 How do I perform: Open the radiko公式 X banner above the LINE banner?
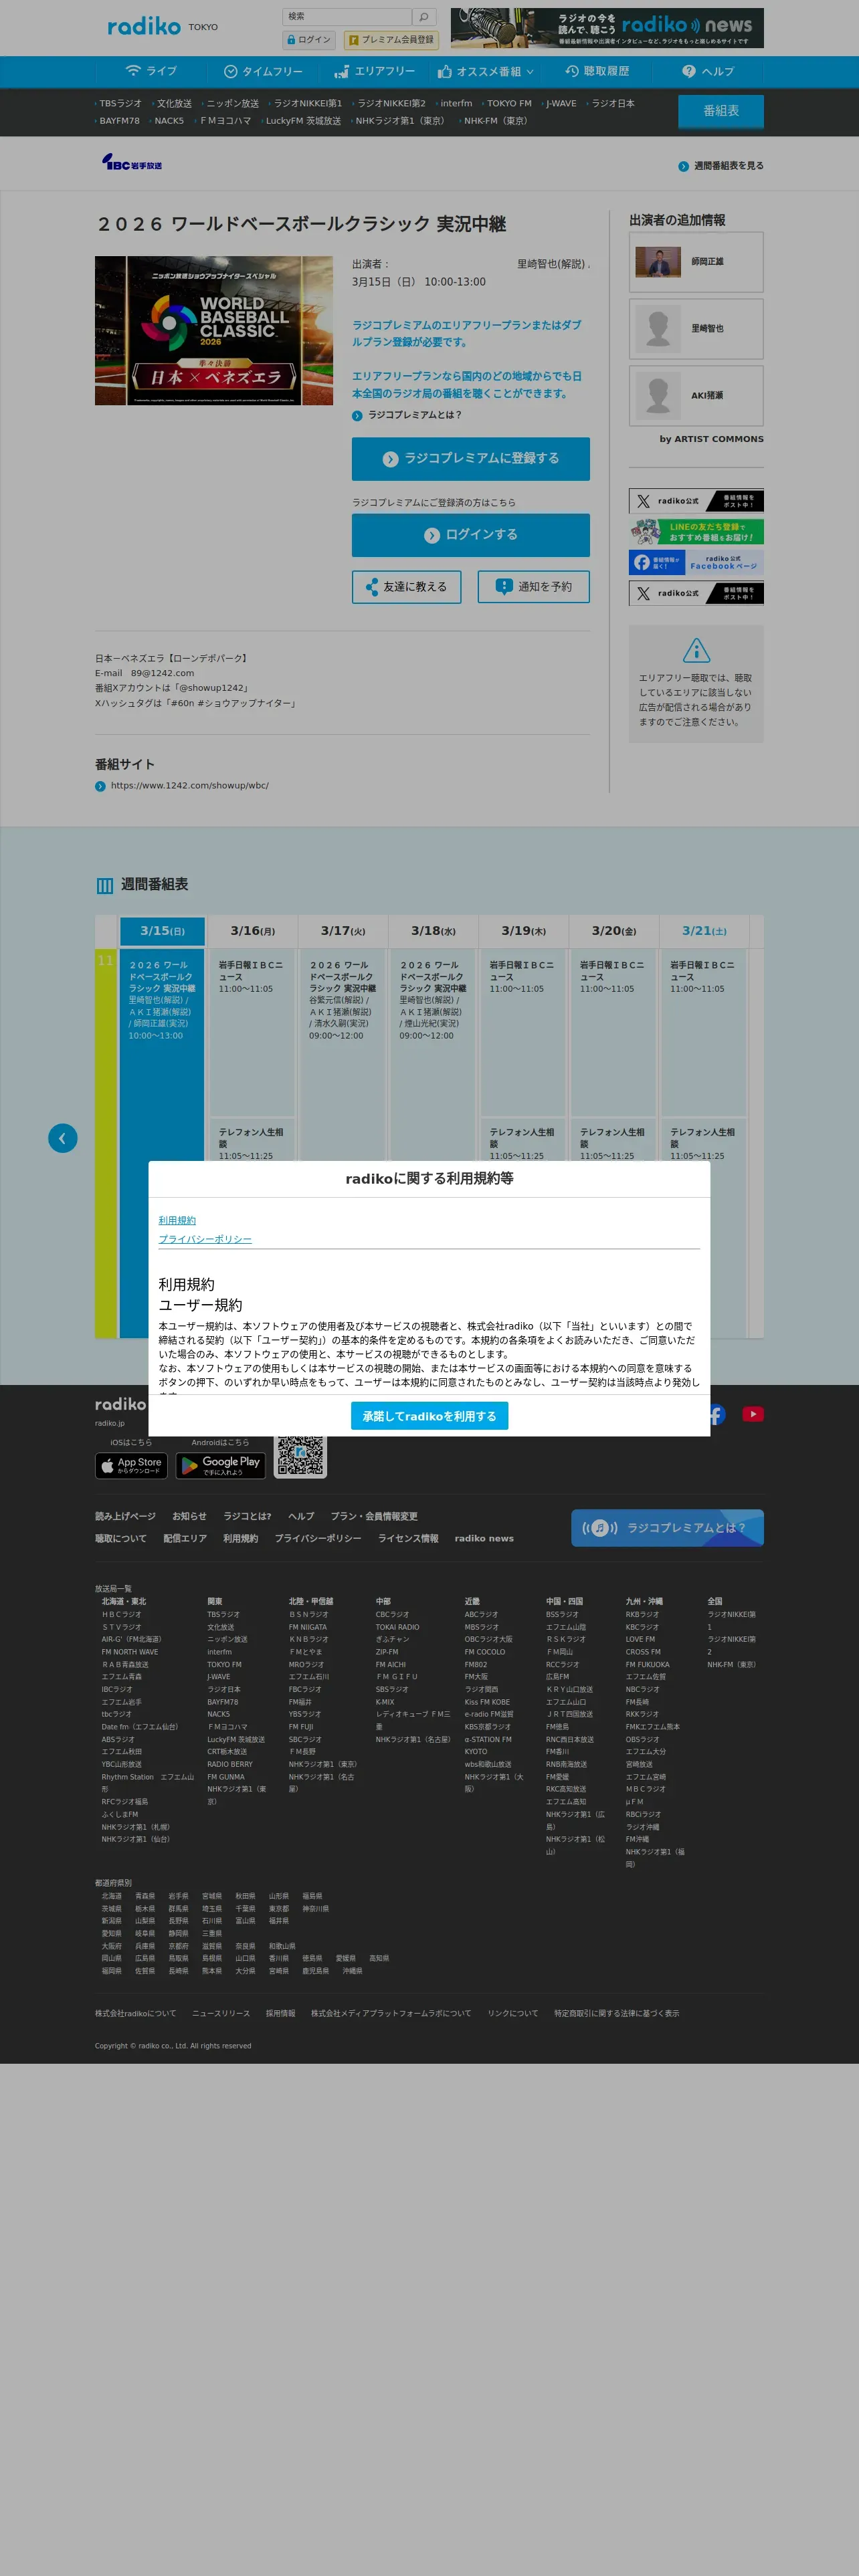pos(696,501)
